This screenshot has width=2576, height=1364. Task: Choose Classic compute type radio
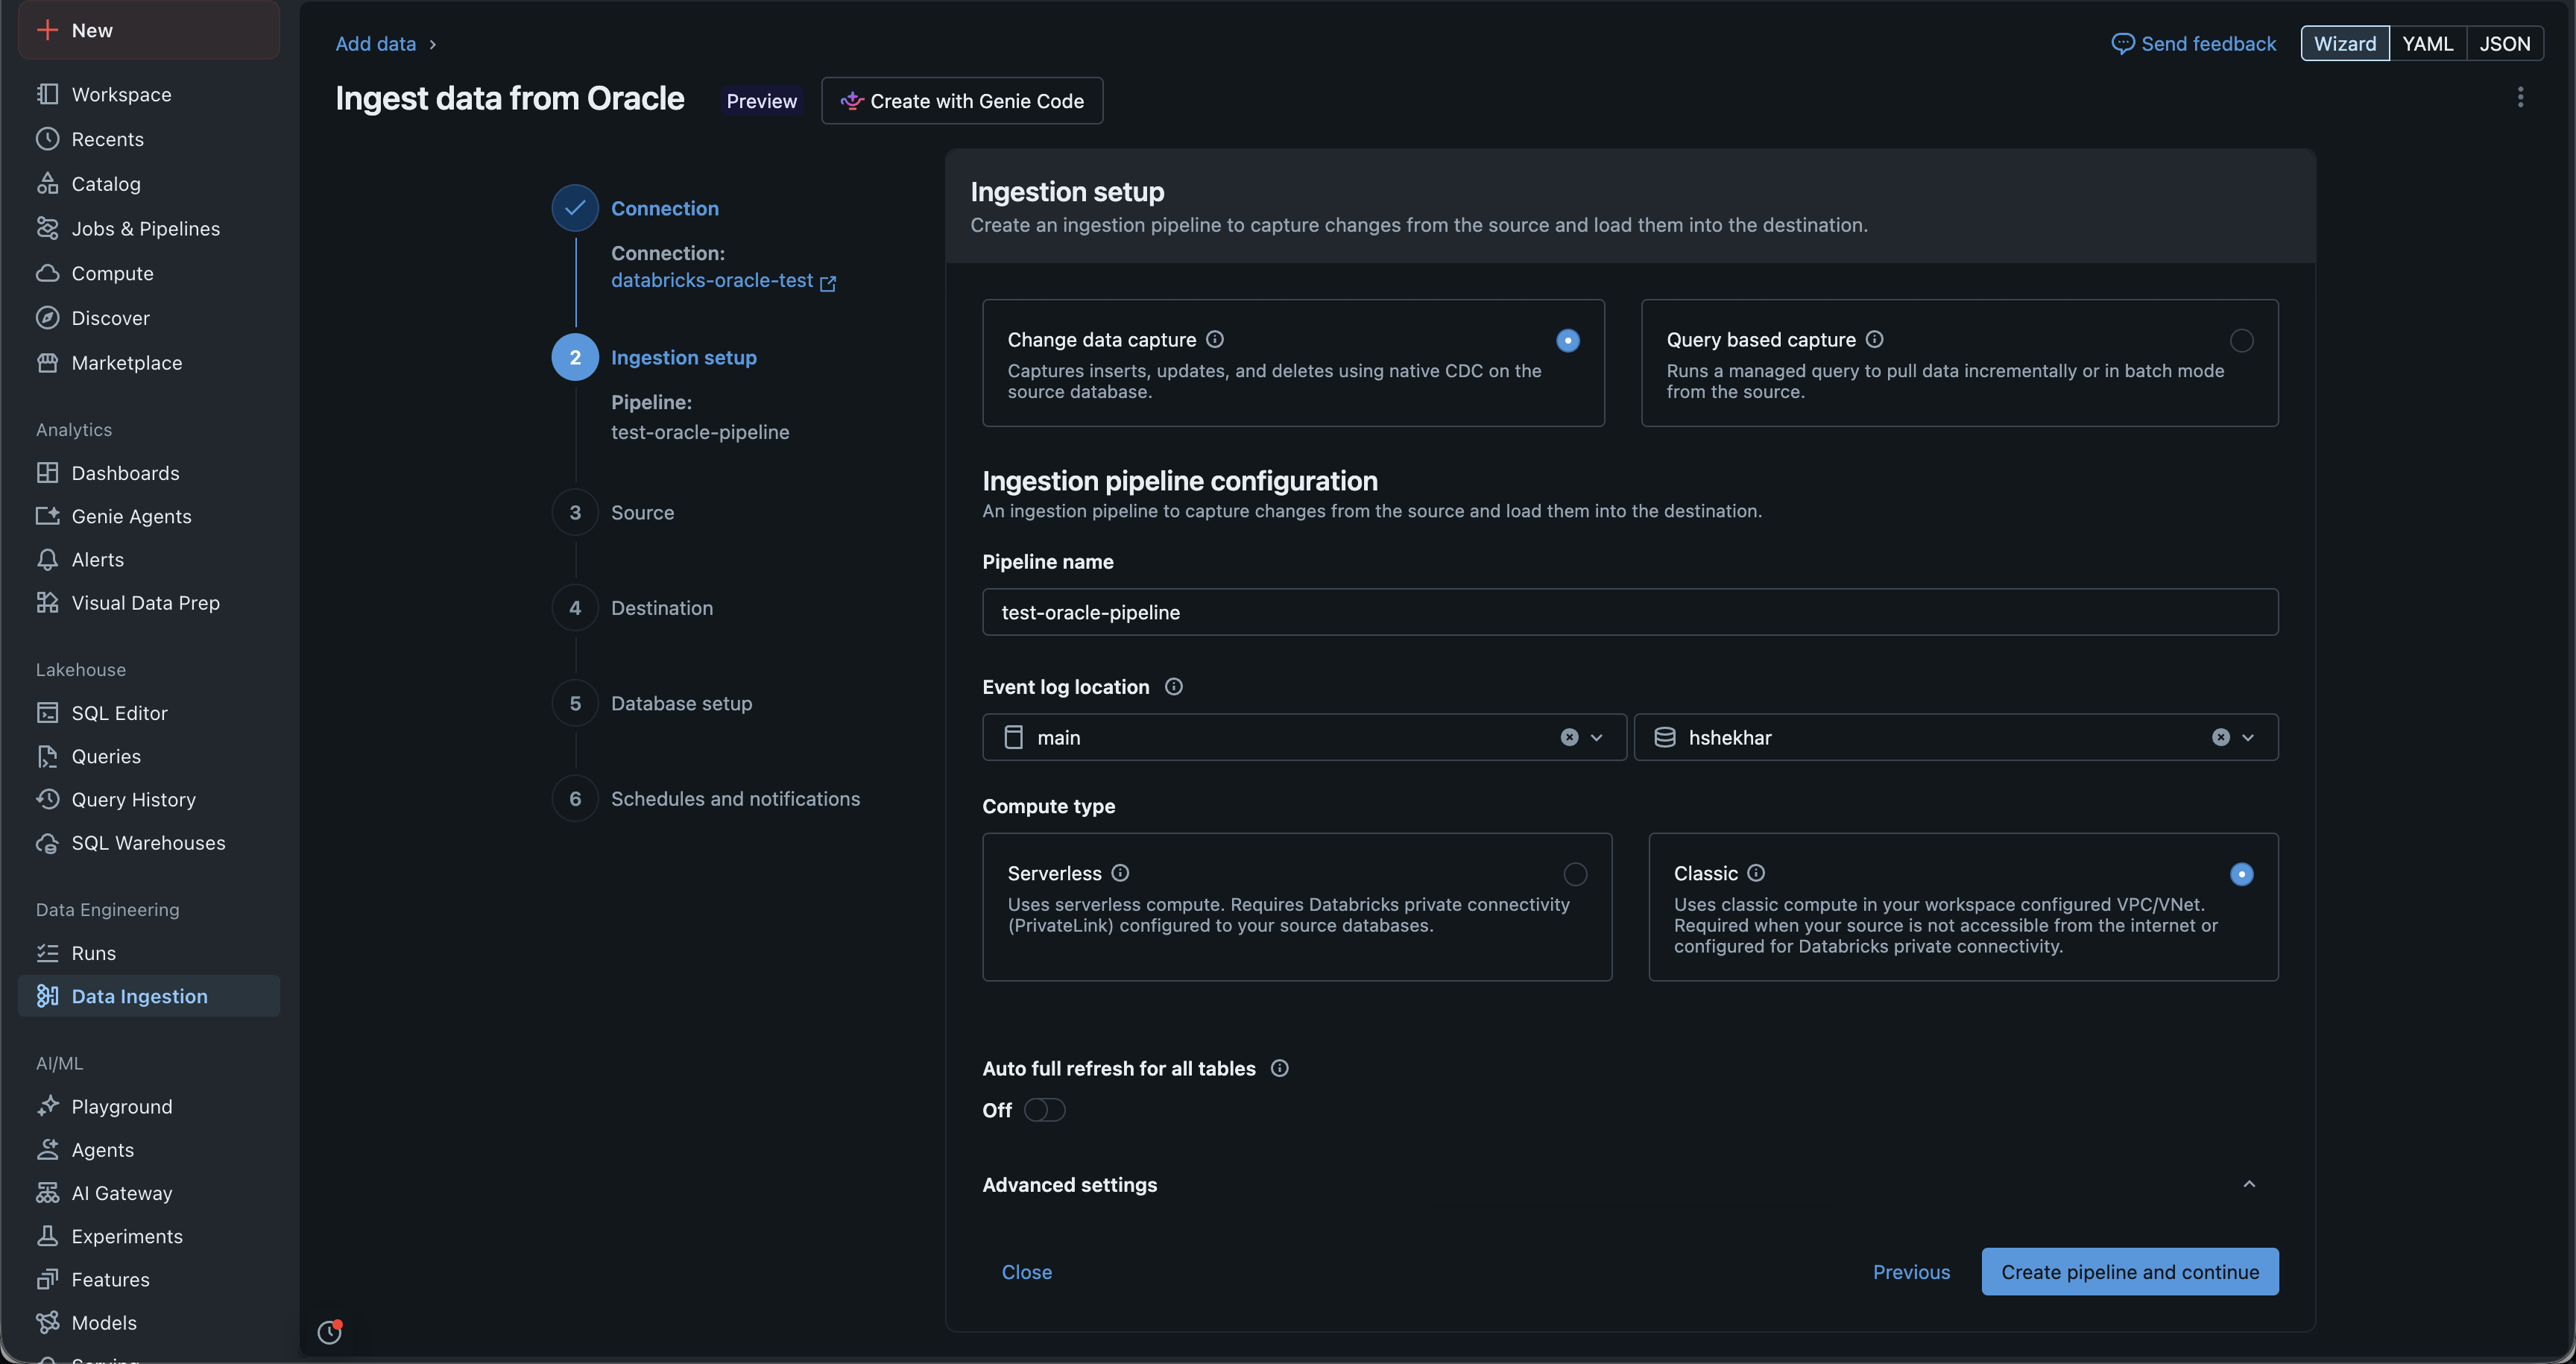[2241, 874]
